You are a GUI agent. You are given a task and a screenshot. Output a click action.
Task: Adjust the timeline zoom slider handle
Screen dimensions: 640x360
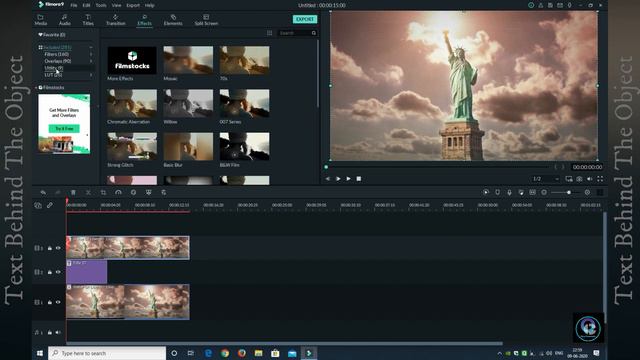569,192
